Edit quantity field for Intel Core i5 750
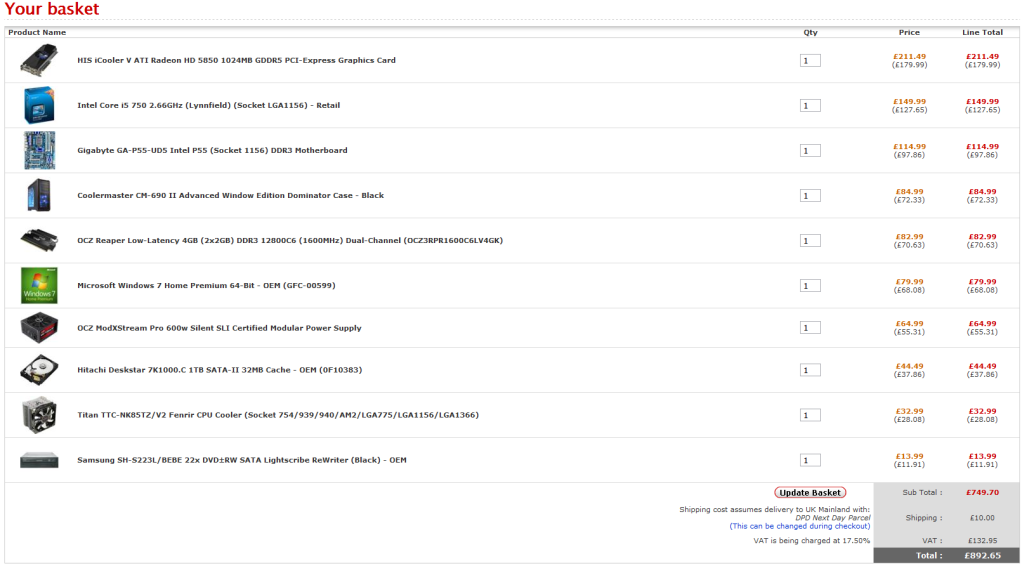This screenshot has height=566, width=1022. [x=810, y=106]
